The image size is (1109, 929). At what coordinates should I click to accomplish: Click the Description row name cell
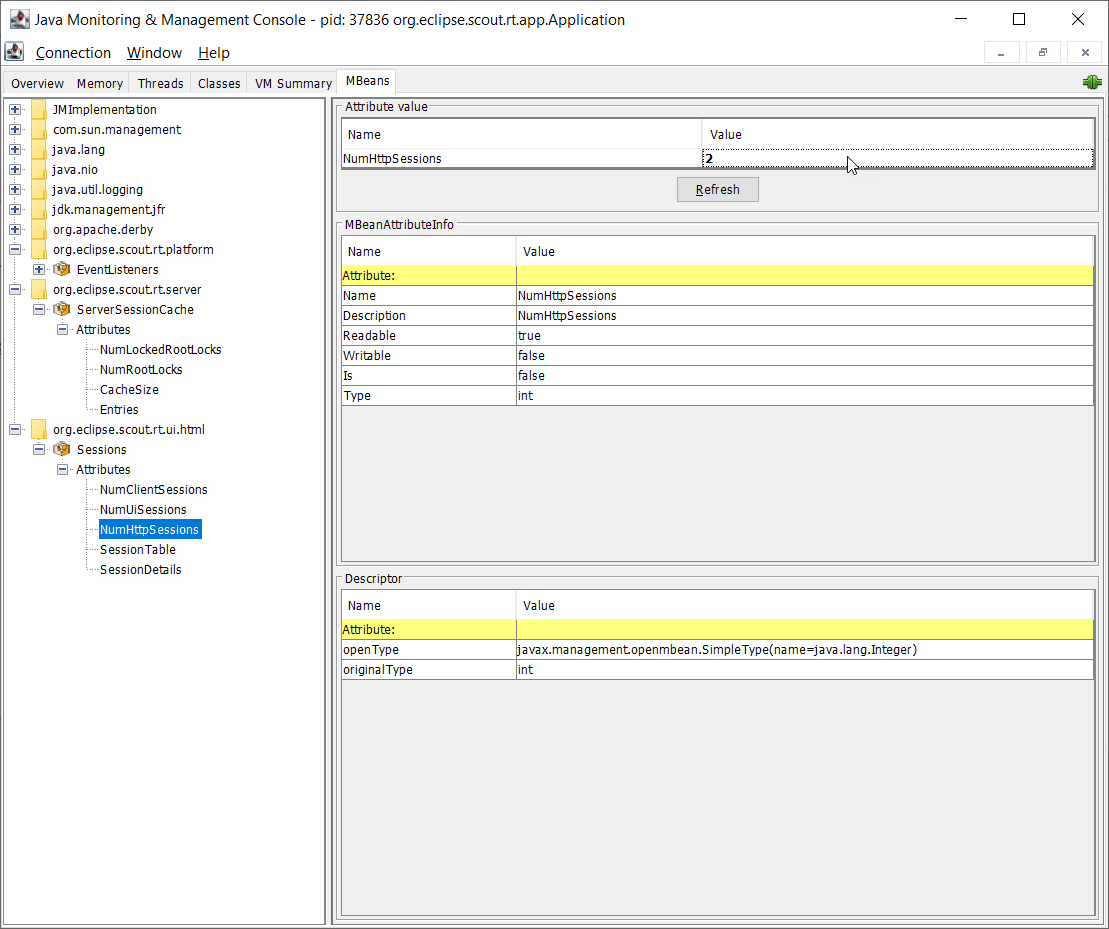[x=429, y=316]
